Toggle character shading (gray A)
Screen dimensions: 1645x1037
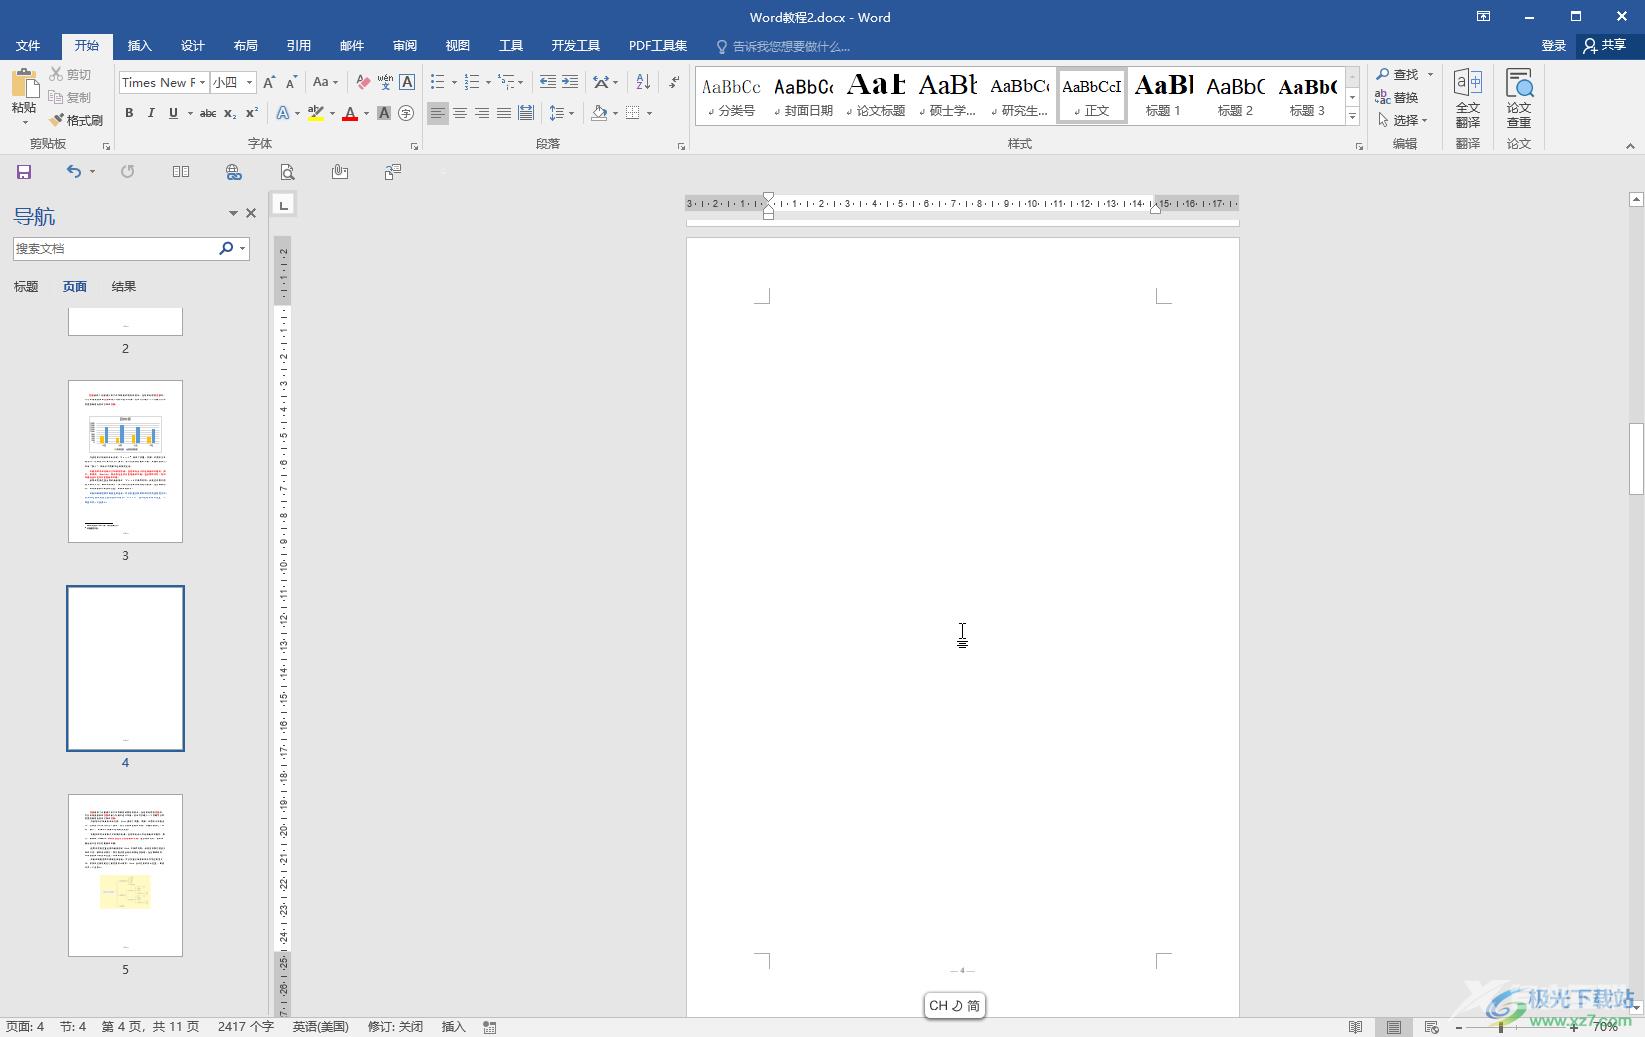[384, 113]
